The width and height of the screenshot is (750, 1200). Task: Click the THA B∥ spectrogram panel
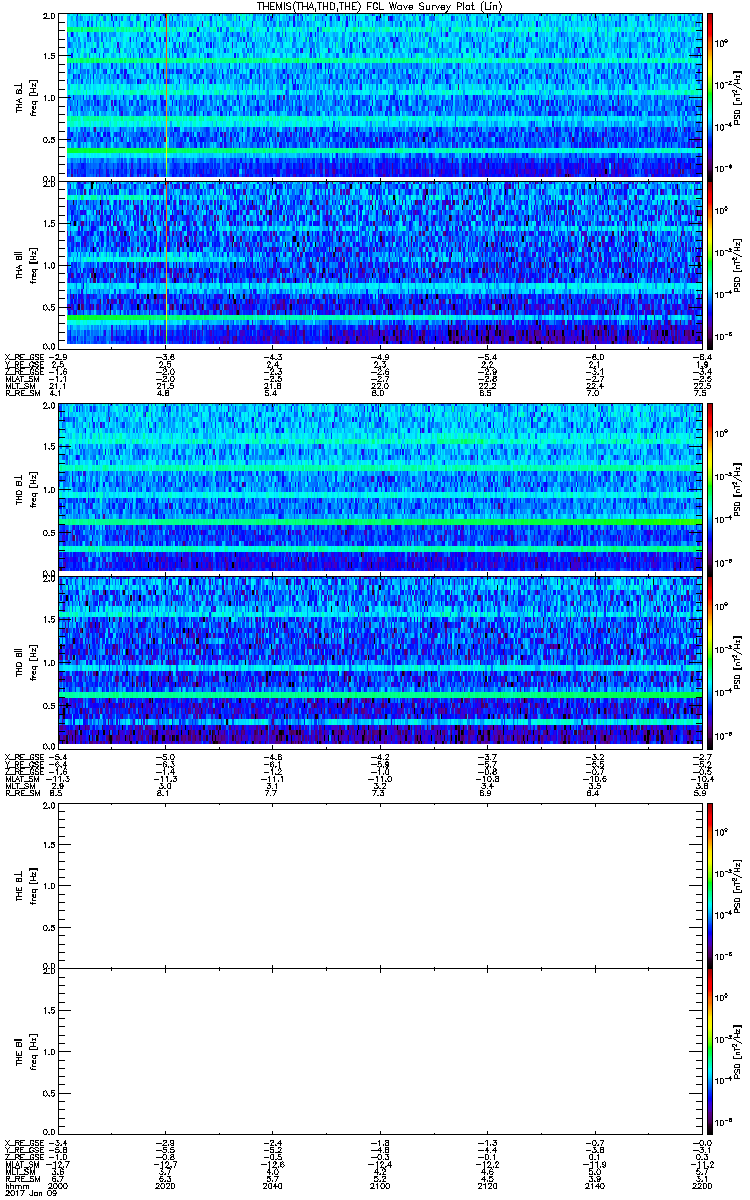(380, 263)
